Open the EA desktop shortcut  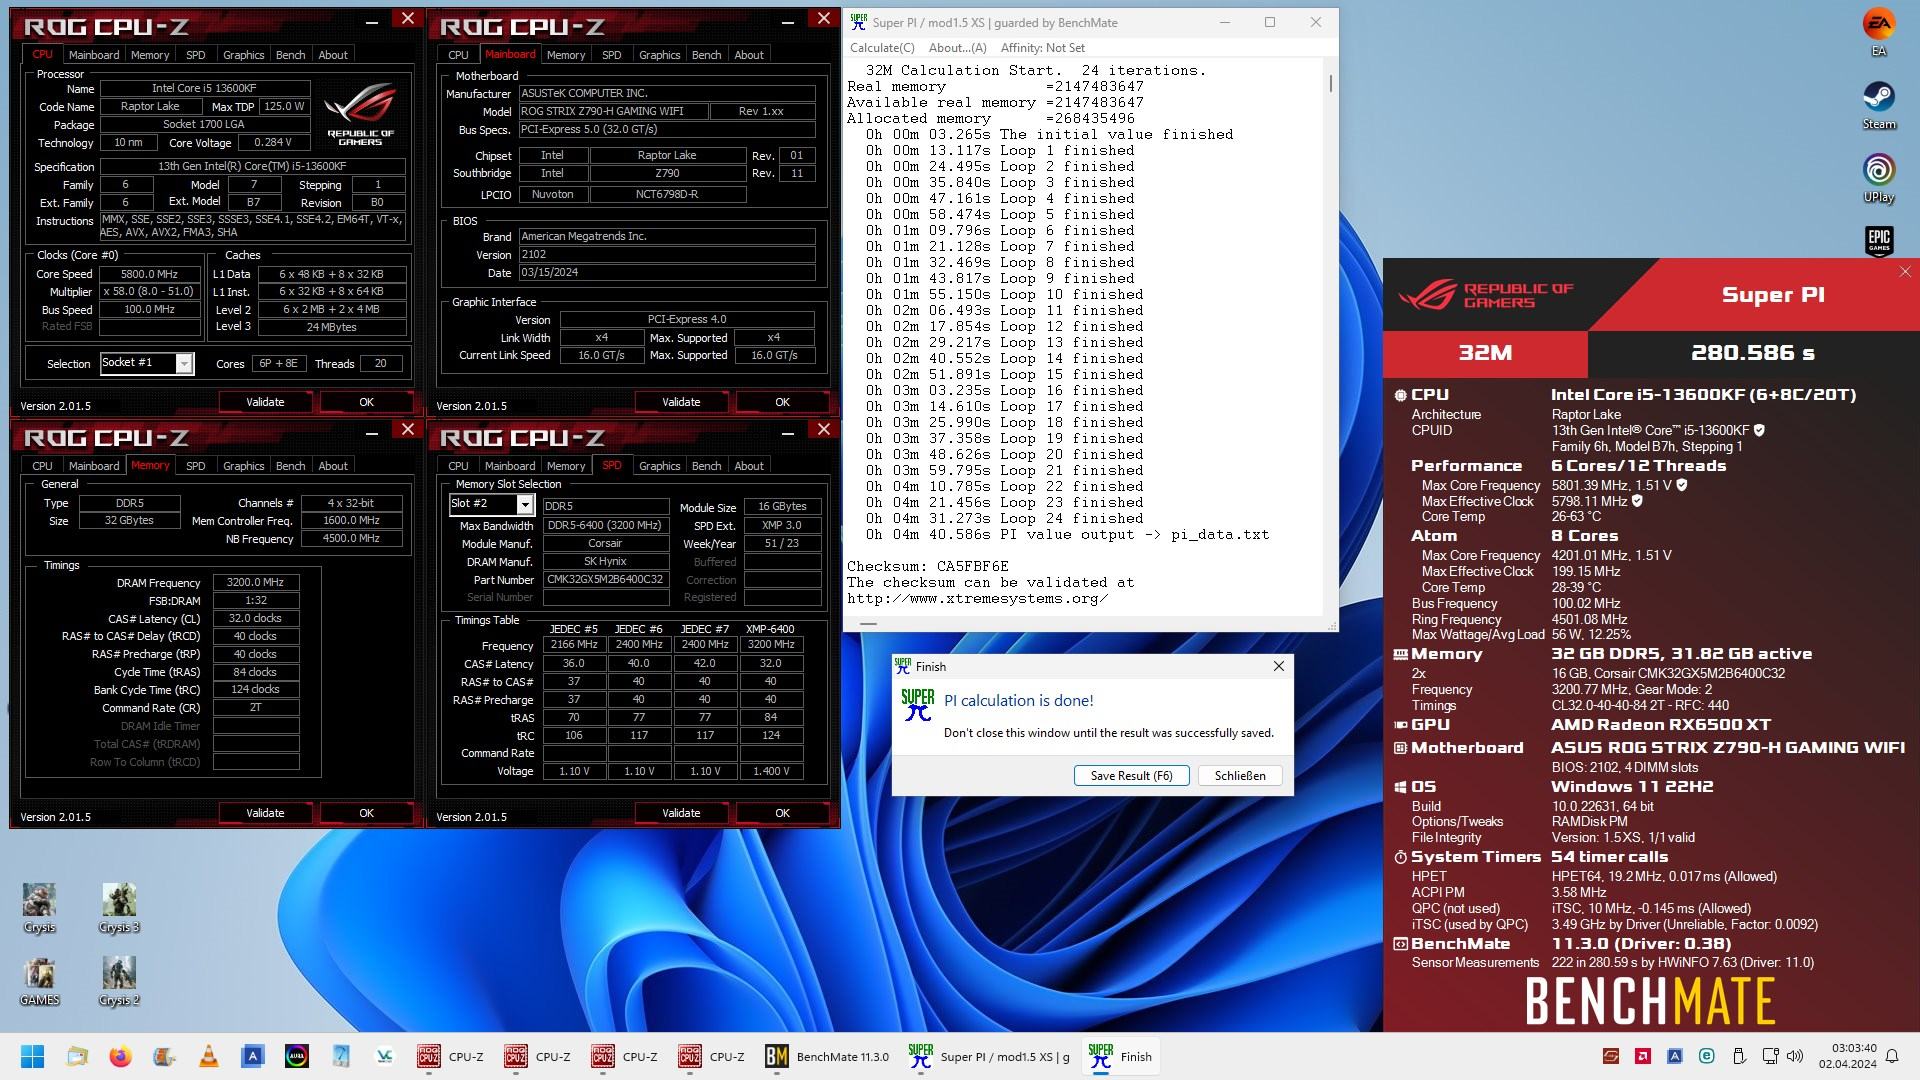(1878, 31)
